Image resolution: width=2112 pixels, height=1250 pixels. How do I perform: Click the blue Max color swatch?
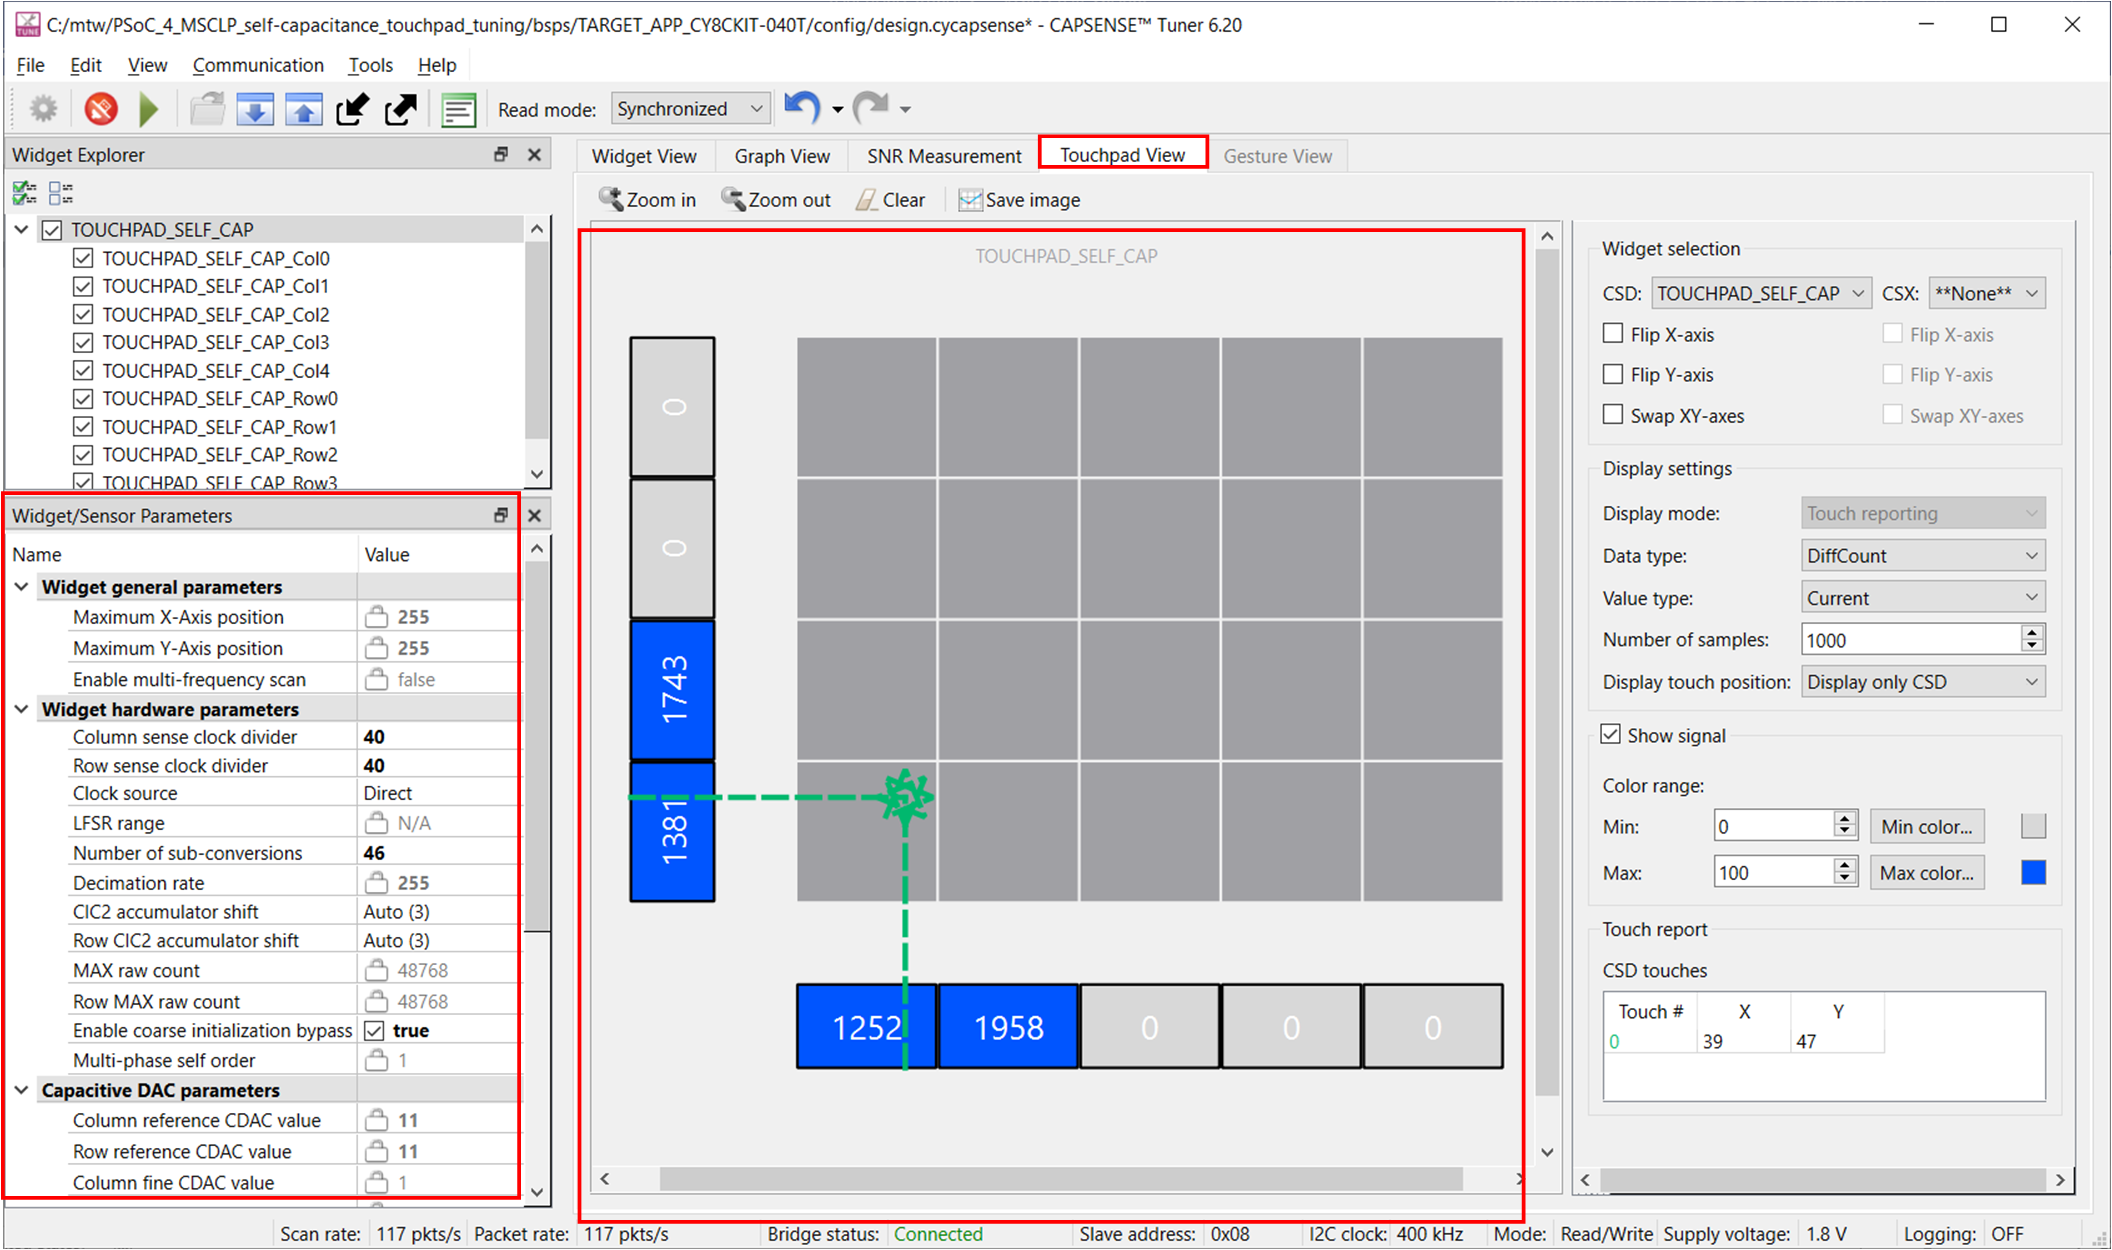pyautogui.click(x=2033, y=872)
